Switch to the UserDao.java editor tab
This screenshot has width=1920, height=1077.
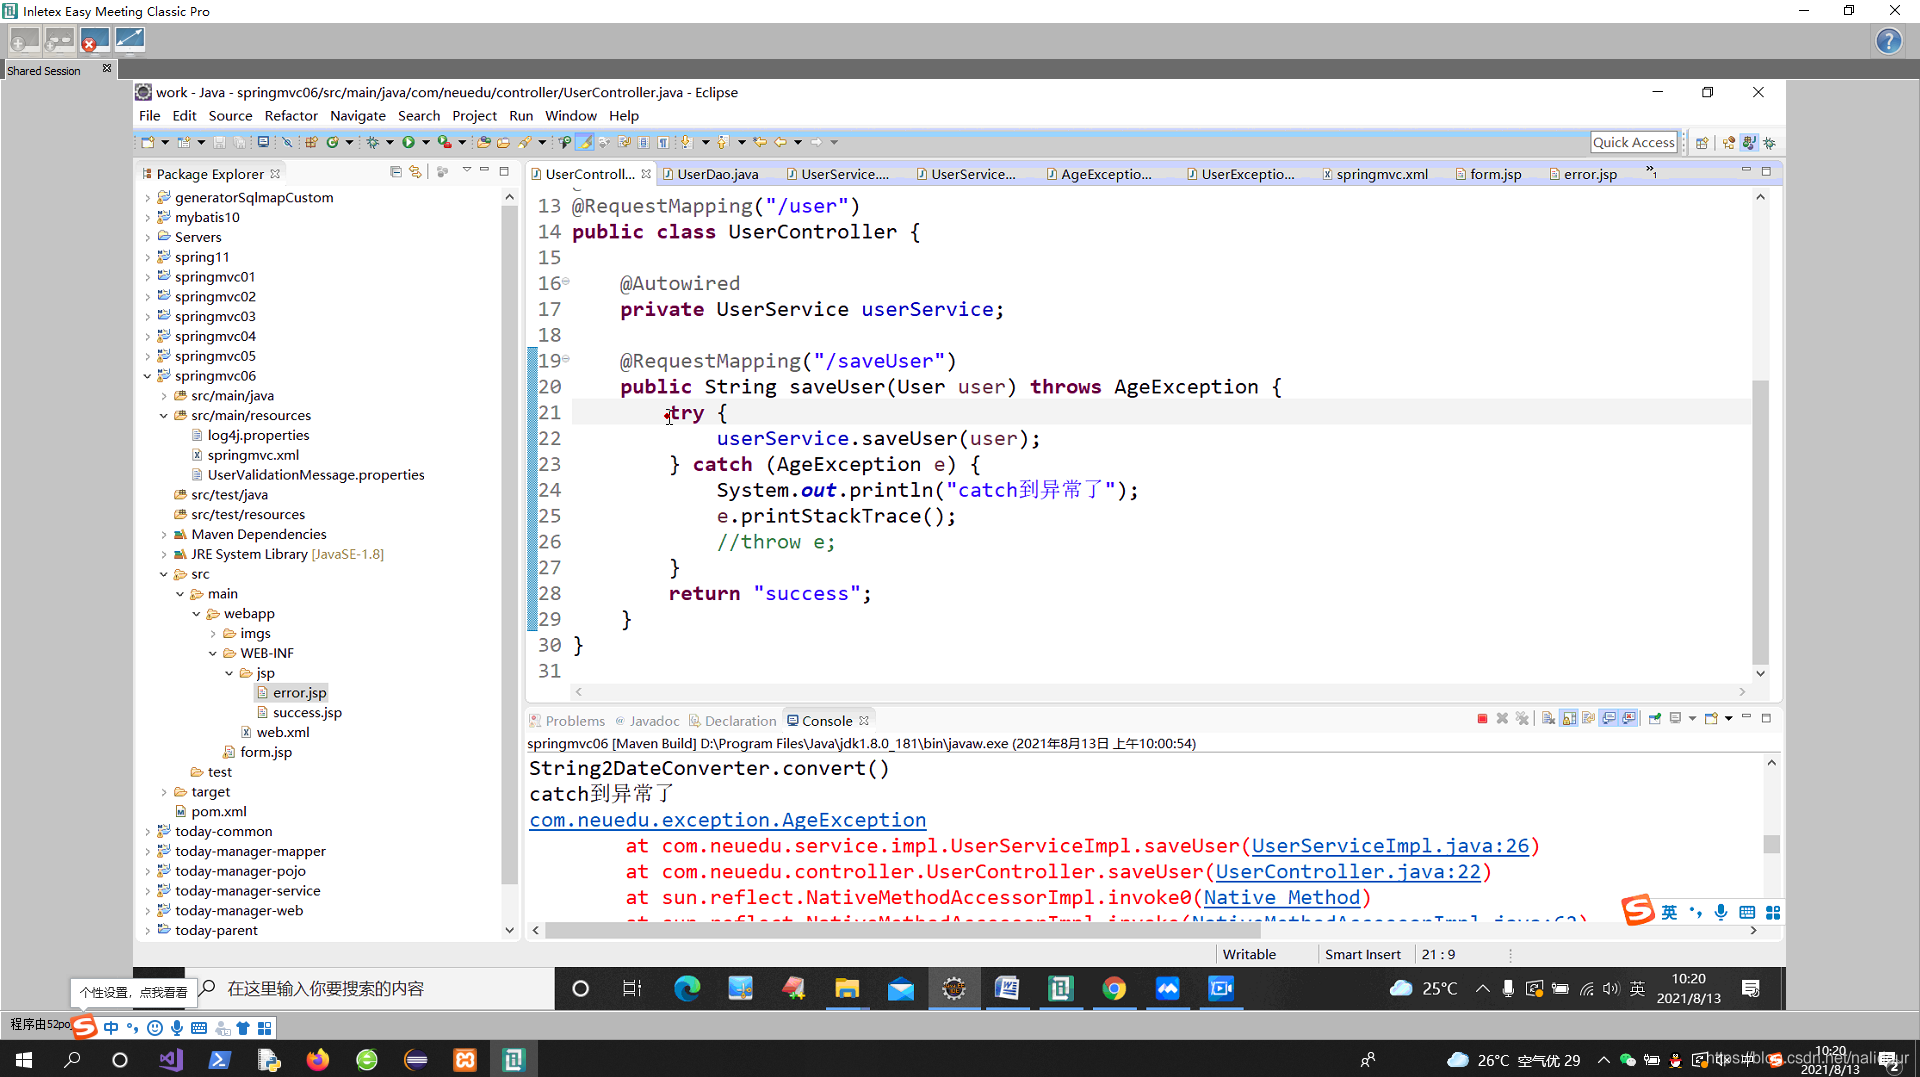tap(717, 174)
